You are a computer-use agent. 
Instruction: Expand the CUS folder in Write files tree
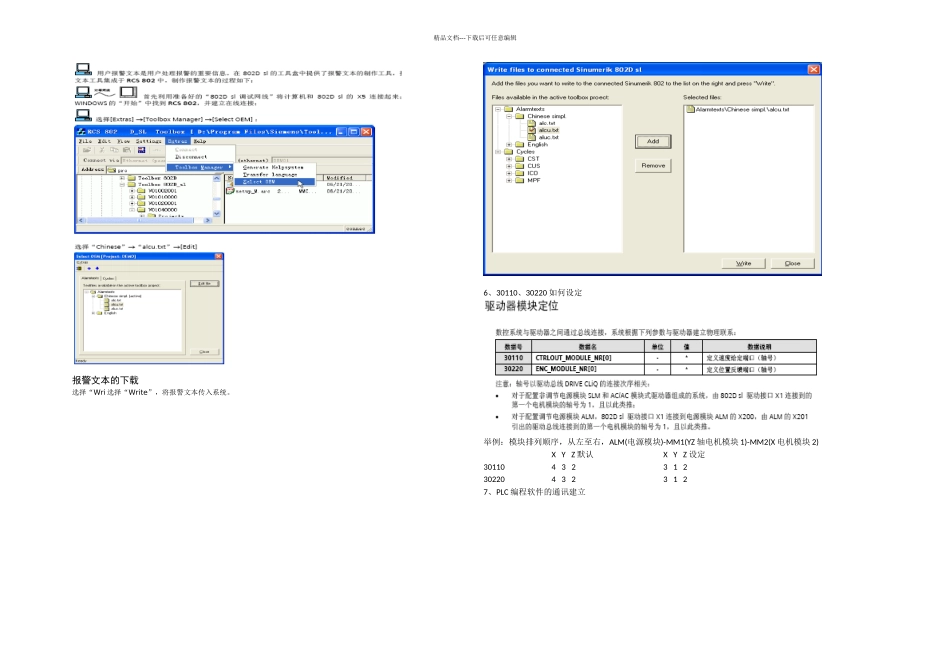tap(509, 166)
